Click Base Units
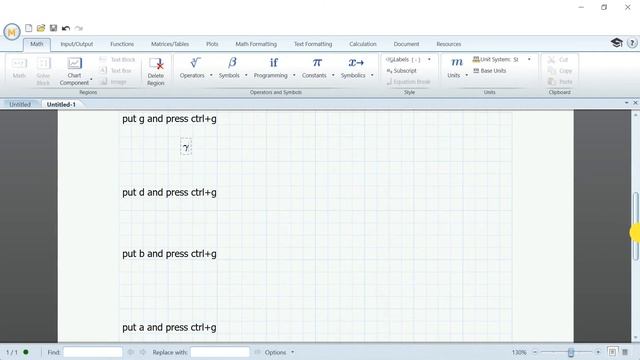 point(489,71)
